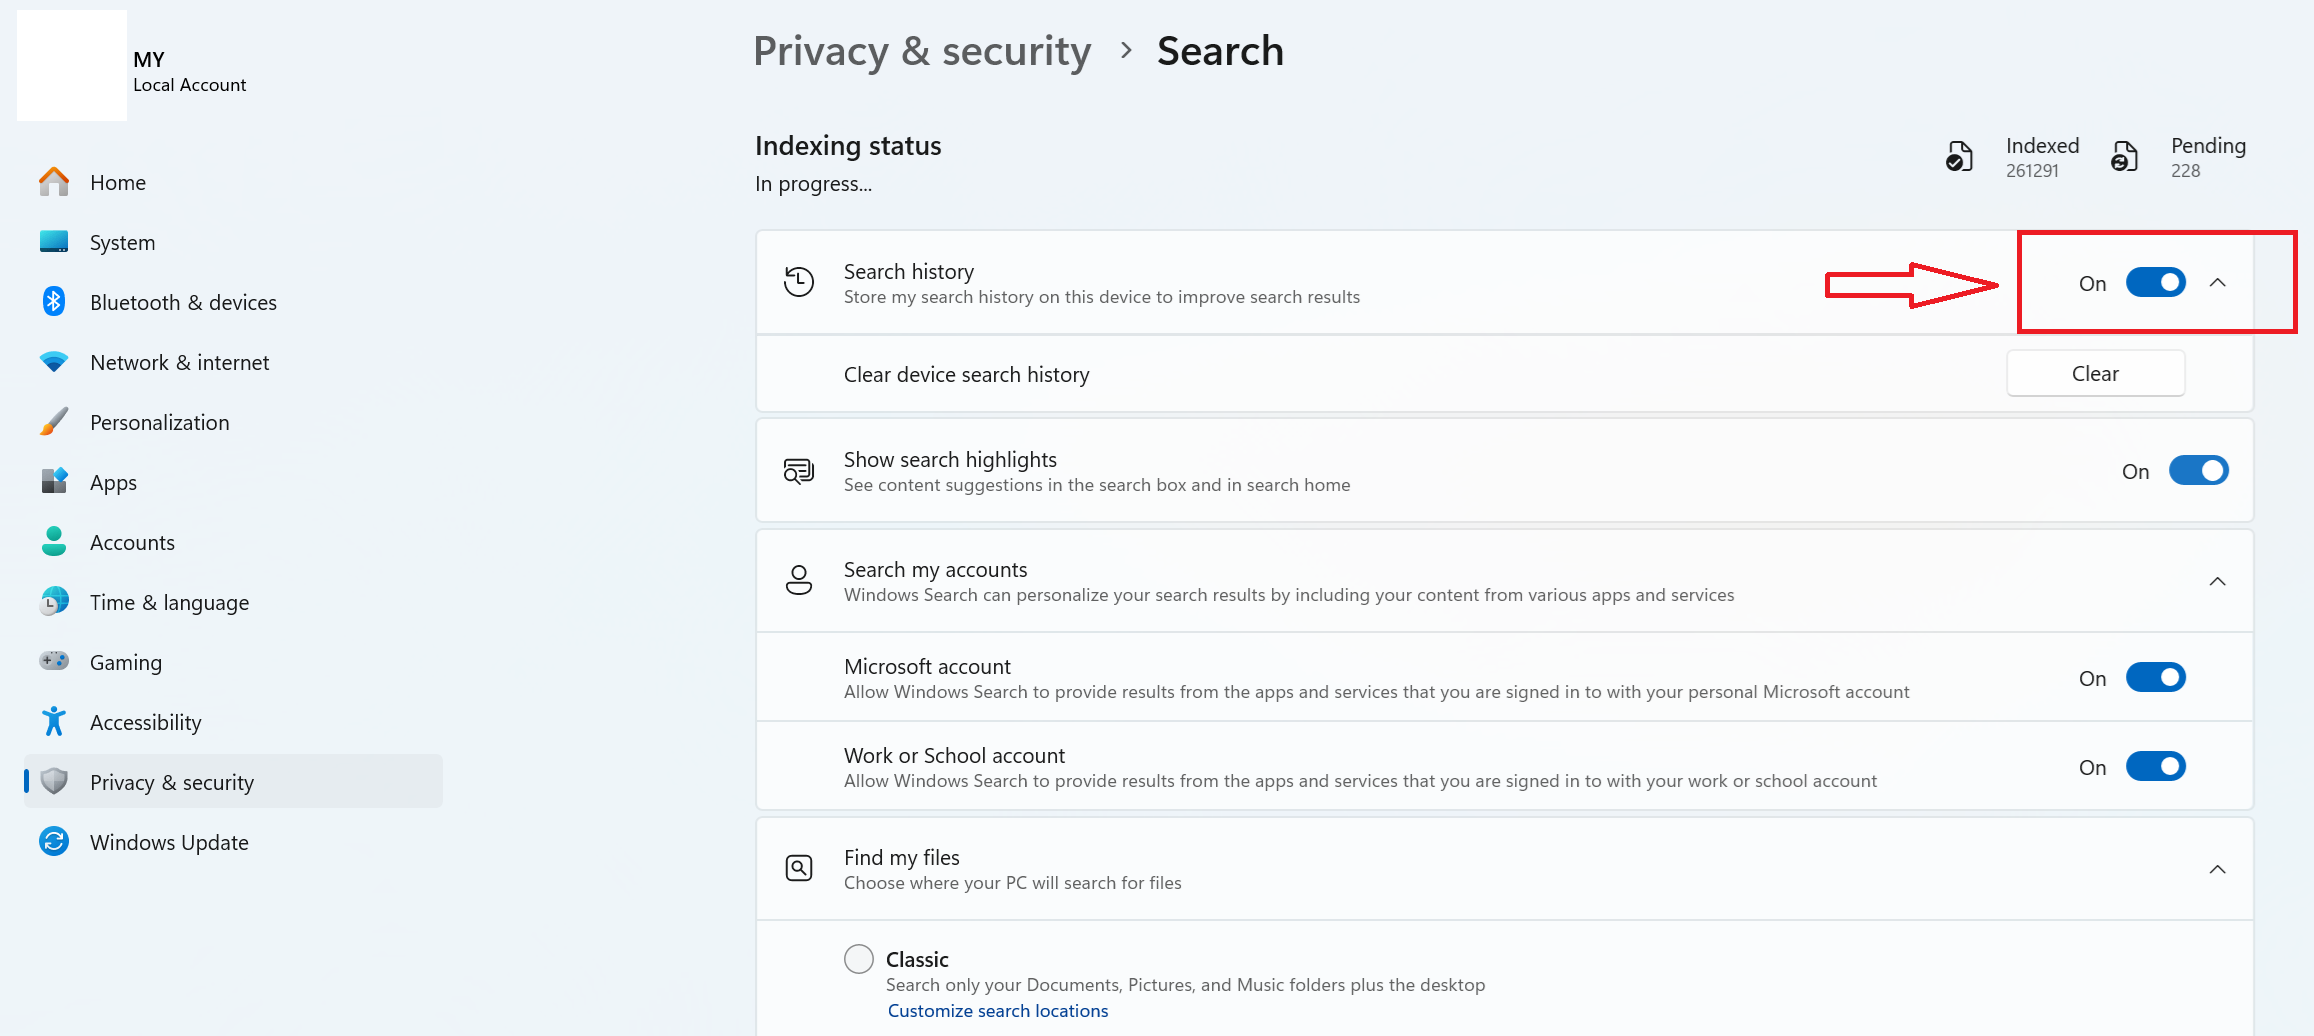Toggle off Microsoft account search
This screenshot has height=1036, width=2314.
pos(2155,678)
